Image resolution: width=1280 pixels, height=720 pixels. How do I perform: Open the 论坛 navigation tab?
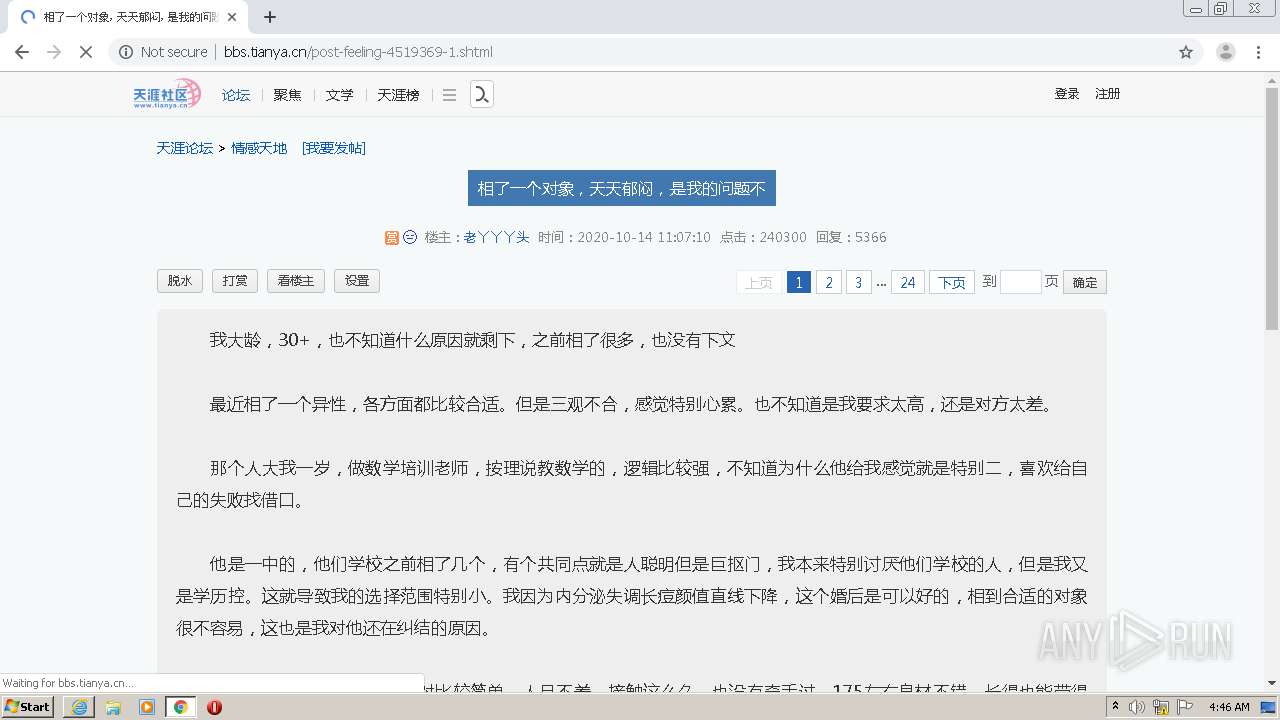point(236,95)
